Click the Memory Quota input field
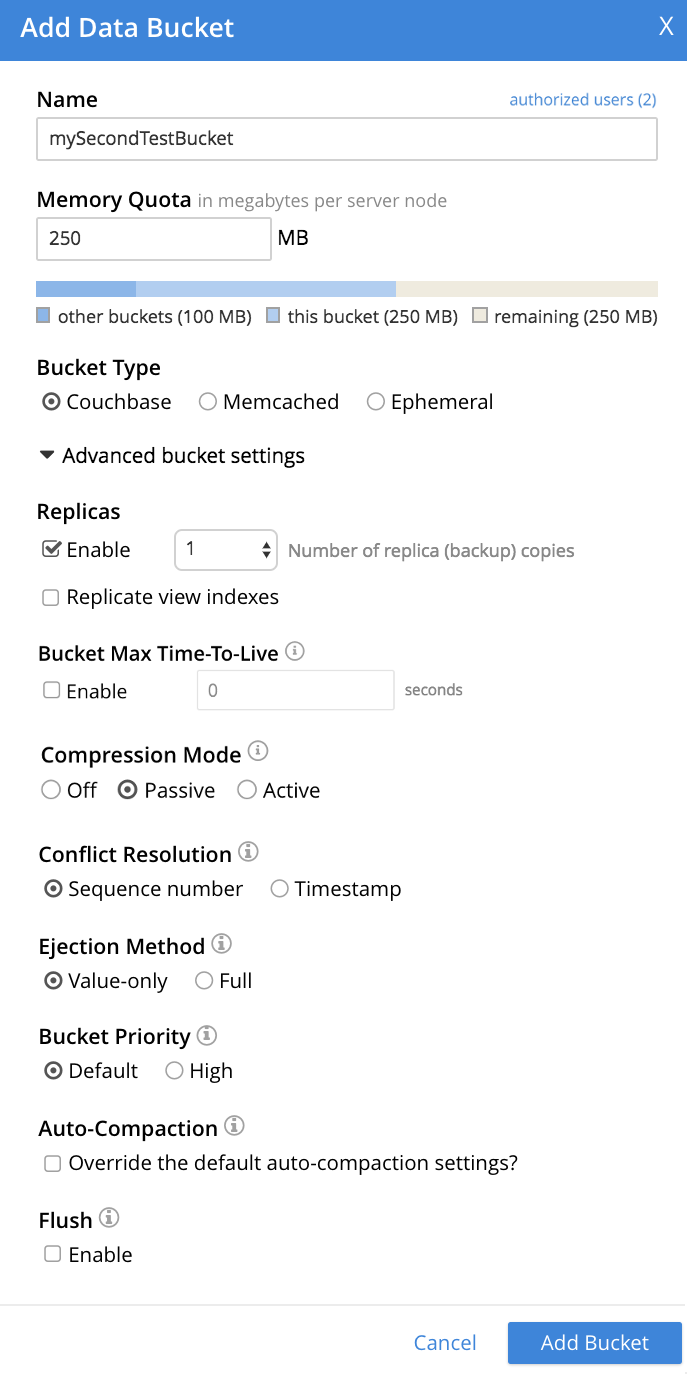The height and width of the screenshot is (1383, 687). click(153, 239)
